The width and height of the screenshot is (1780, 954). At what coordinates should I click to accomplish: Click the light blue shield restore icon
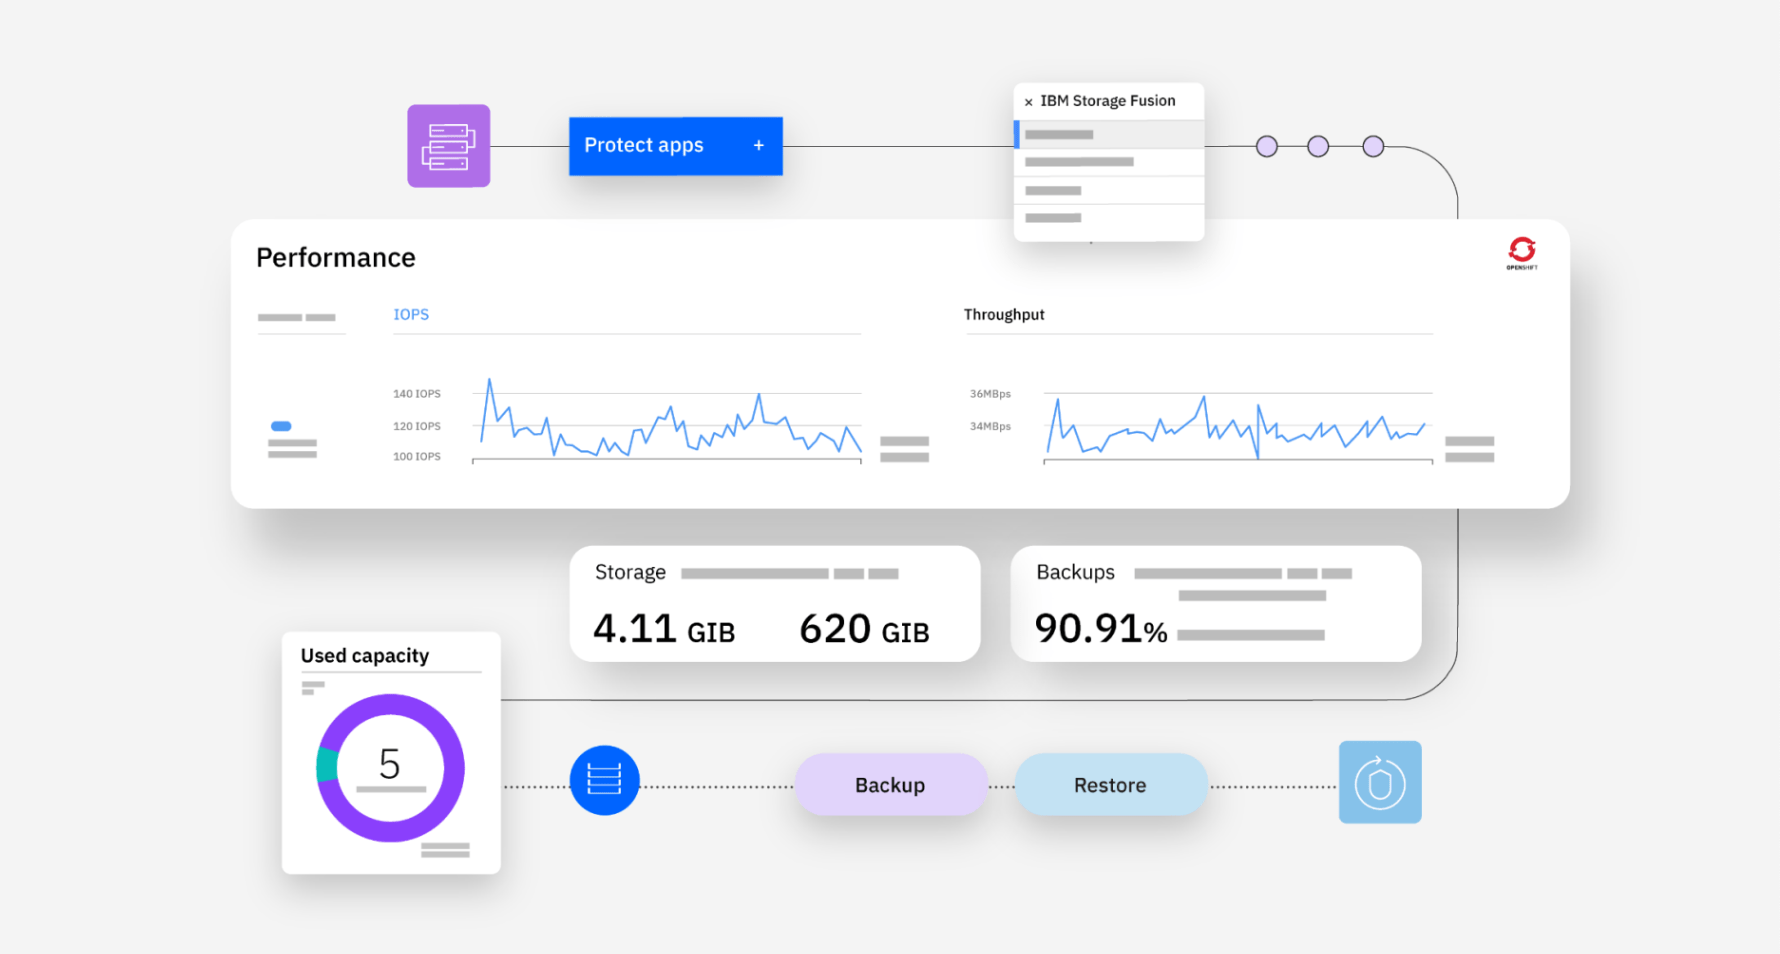(1380, 782)
